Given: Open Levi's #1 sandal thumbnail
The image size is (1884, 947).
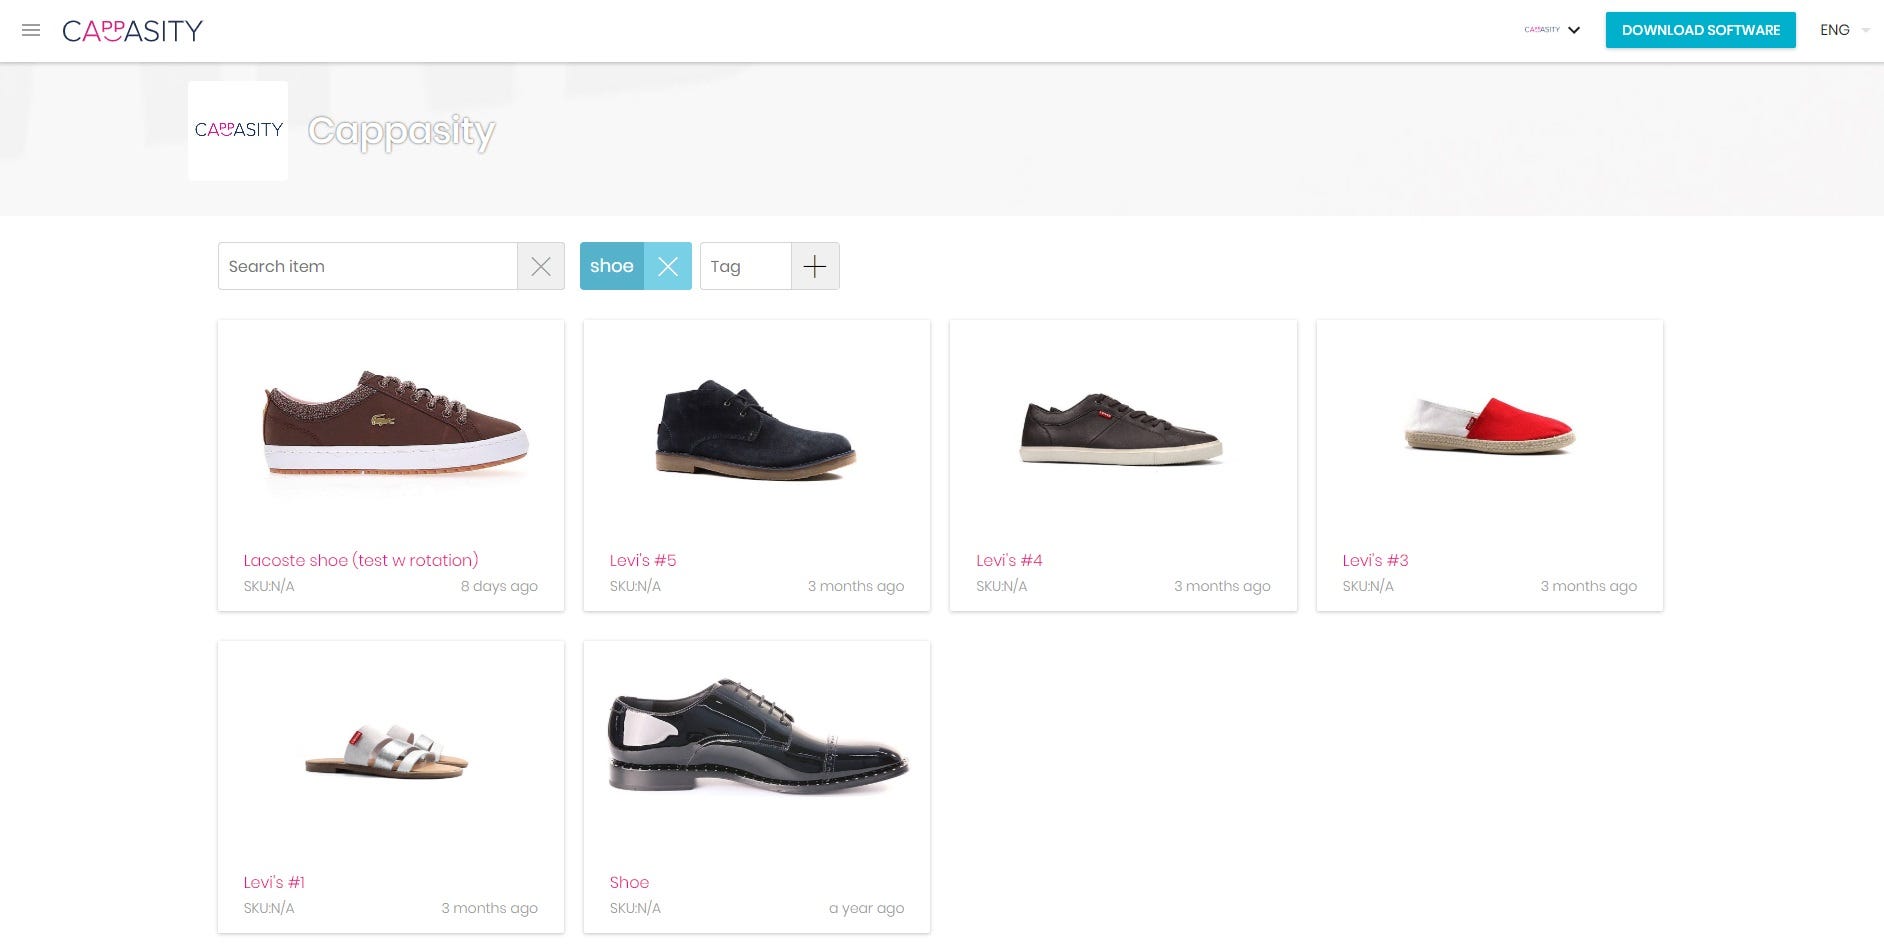Looking at the screenshot, I should (x=387, y=752).
